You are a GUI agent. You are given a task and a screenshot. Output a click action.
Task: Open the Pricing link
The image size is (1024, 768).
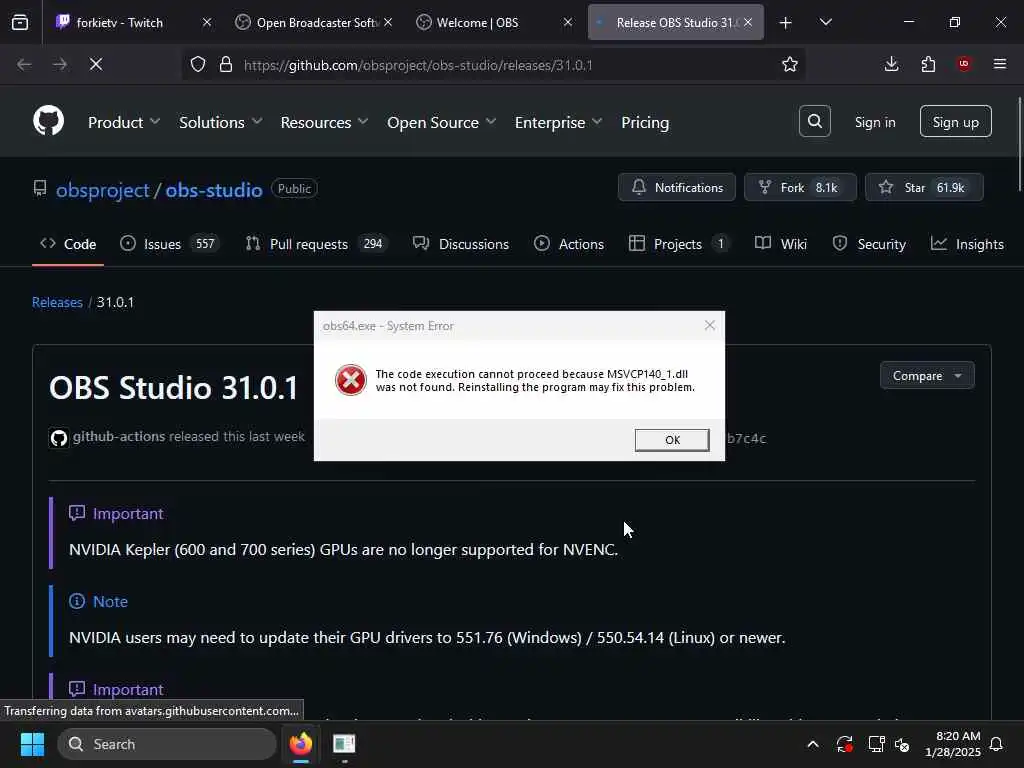645,122
